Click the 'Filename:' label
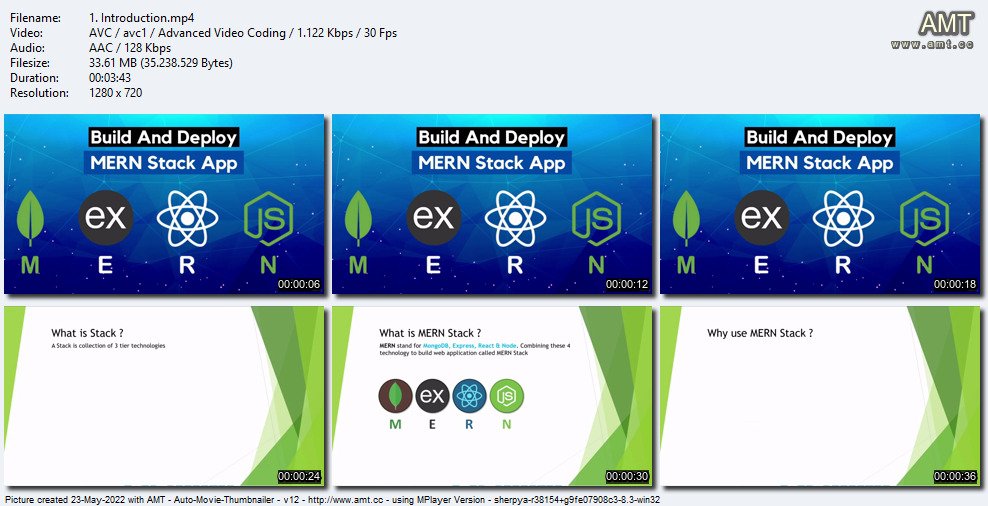The width and height of the screenshot is (988, 506). point(35,18)
